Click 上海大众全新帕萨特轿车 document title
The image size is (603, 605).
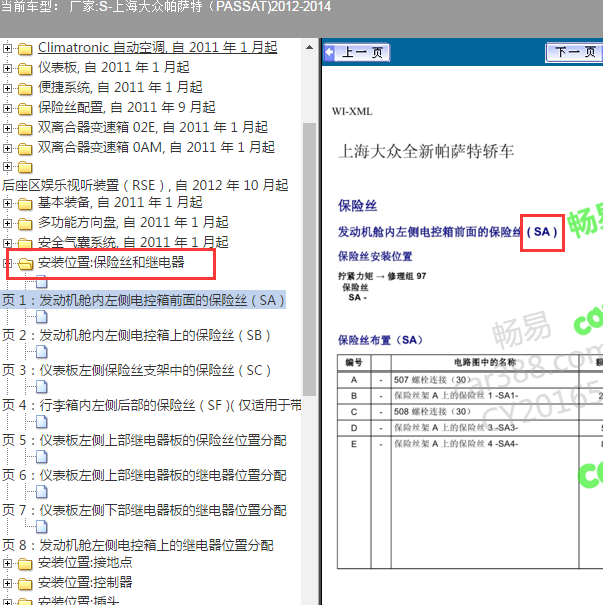click(x=426, y=151)
